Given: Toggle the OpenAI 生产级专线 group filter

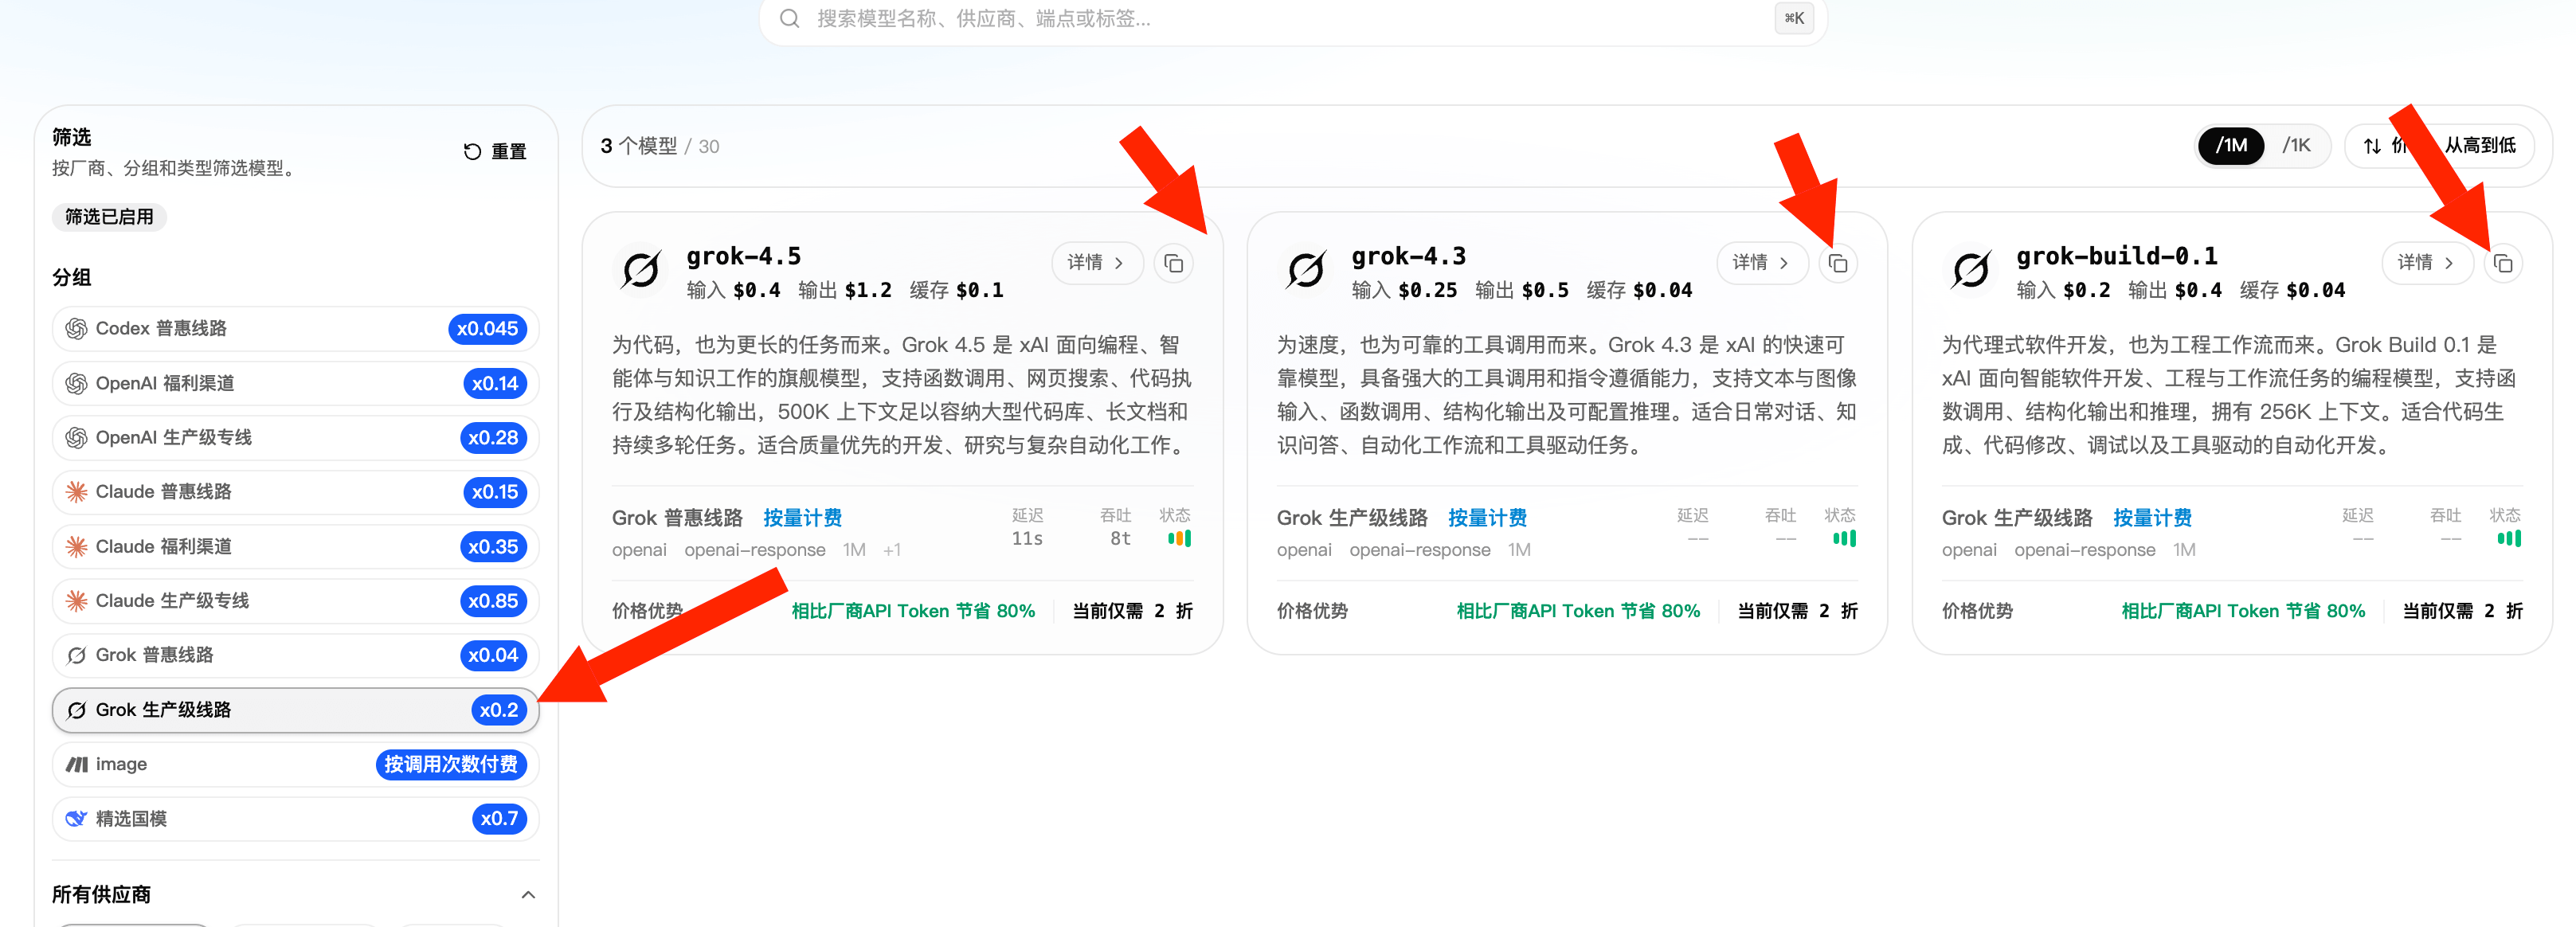Looking at the screenshot, I should pyautogui.click(x=295, y=438).
